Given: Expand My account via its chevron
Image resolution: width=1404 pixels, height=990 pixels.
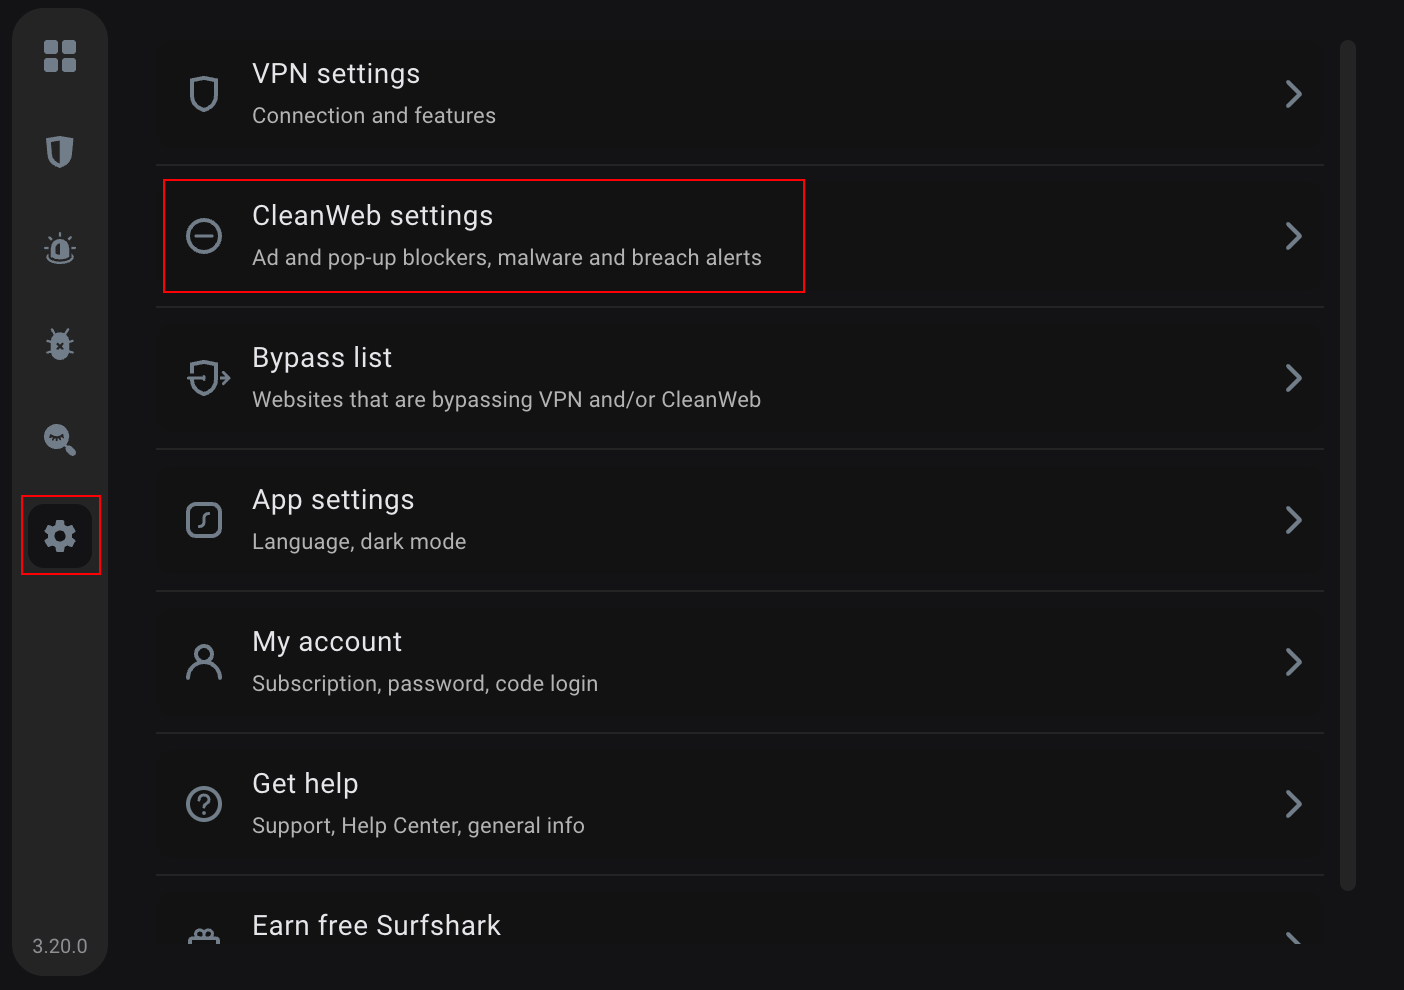Looking at the screenshot, I should coord(1293,662).
